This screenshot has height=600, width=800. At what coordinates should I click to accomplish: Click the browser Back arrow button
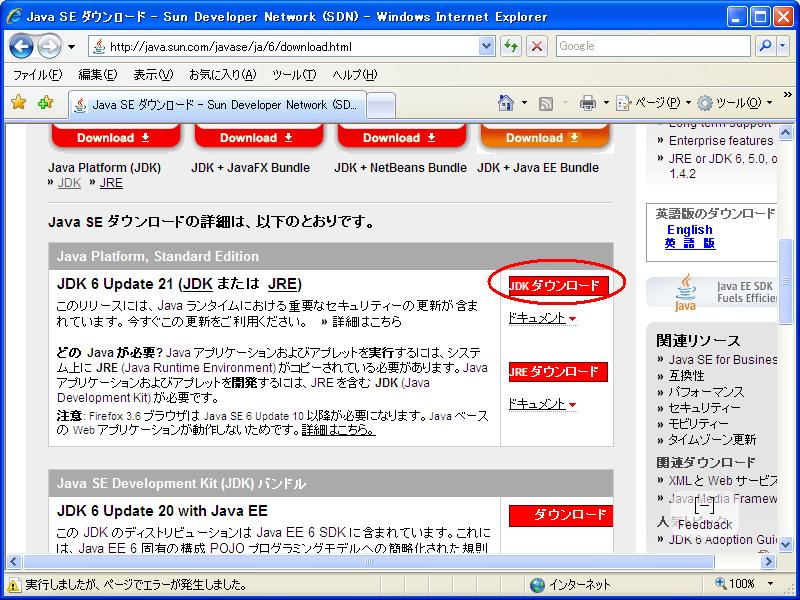21,47
